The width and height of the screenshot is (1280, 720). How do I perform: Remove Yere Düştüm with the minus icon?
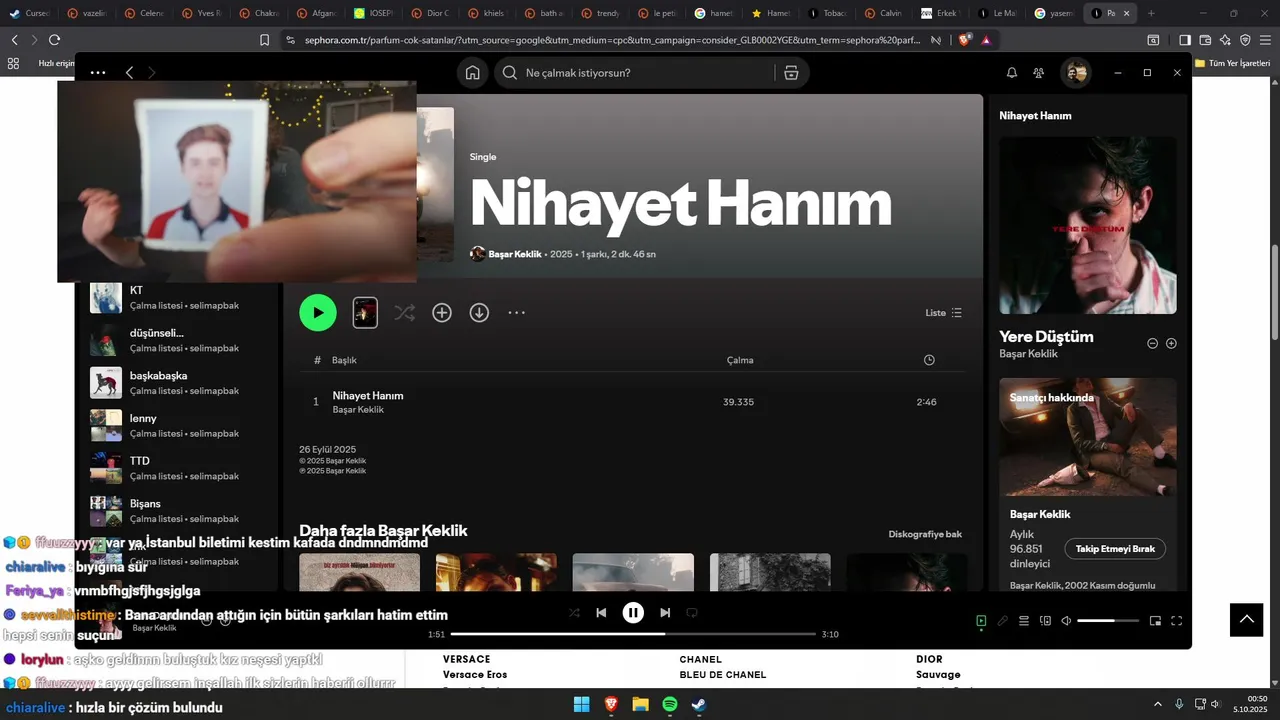tap(1152, 343)
